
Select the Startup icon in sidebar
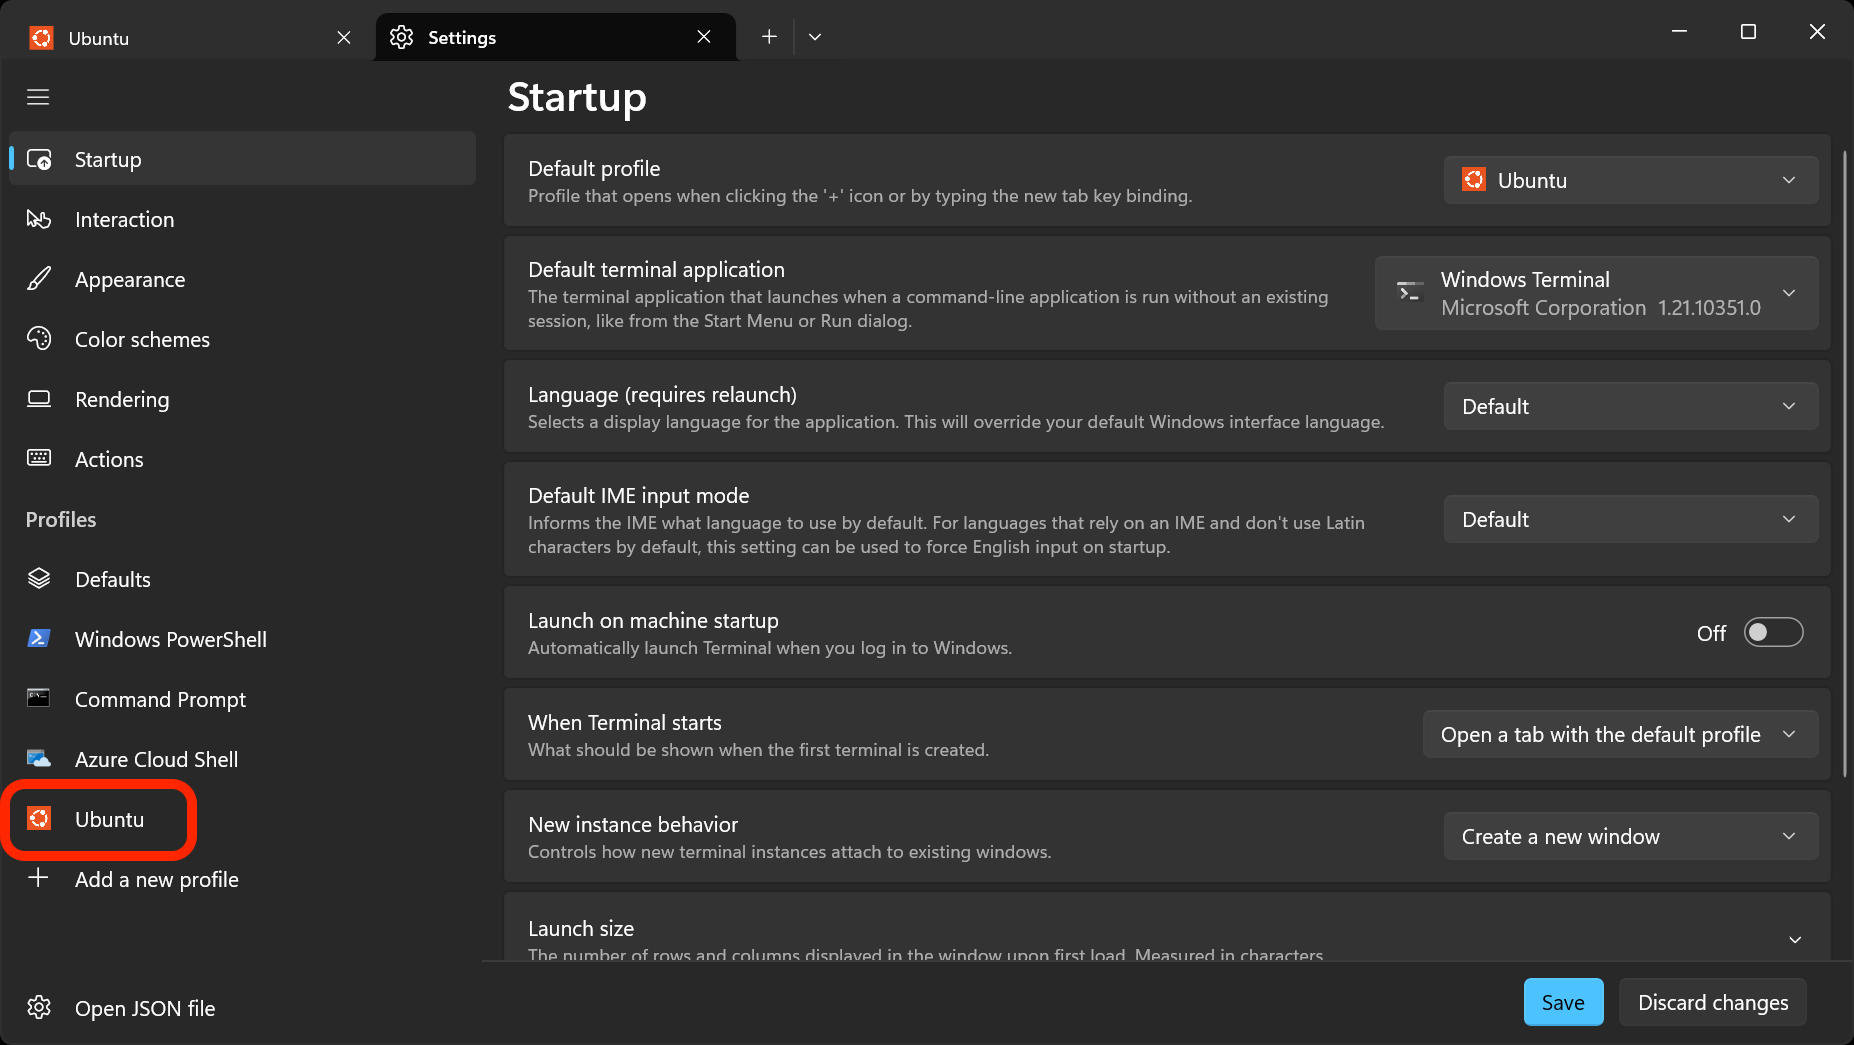pos(38,158)
